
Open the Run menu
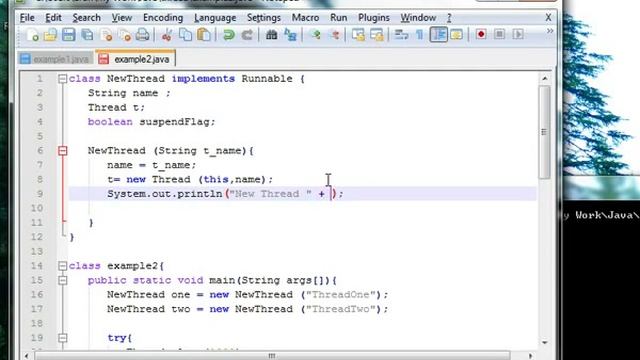(x=338, y=18)
